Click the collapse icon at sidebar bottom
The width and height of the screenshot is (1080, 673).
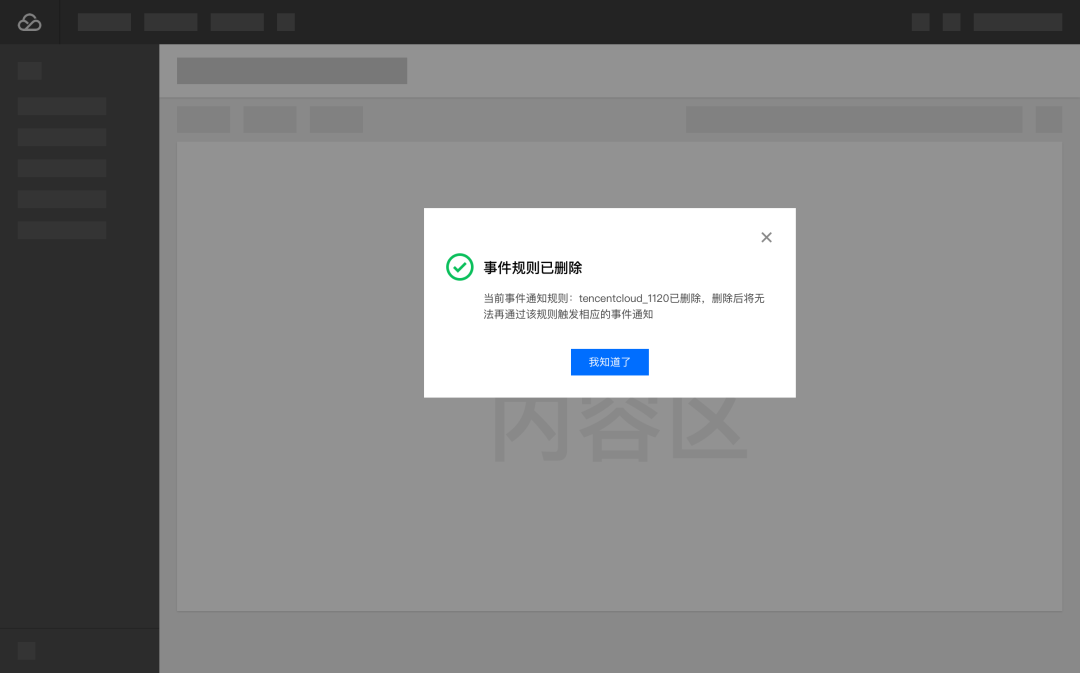(25, 651)
